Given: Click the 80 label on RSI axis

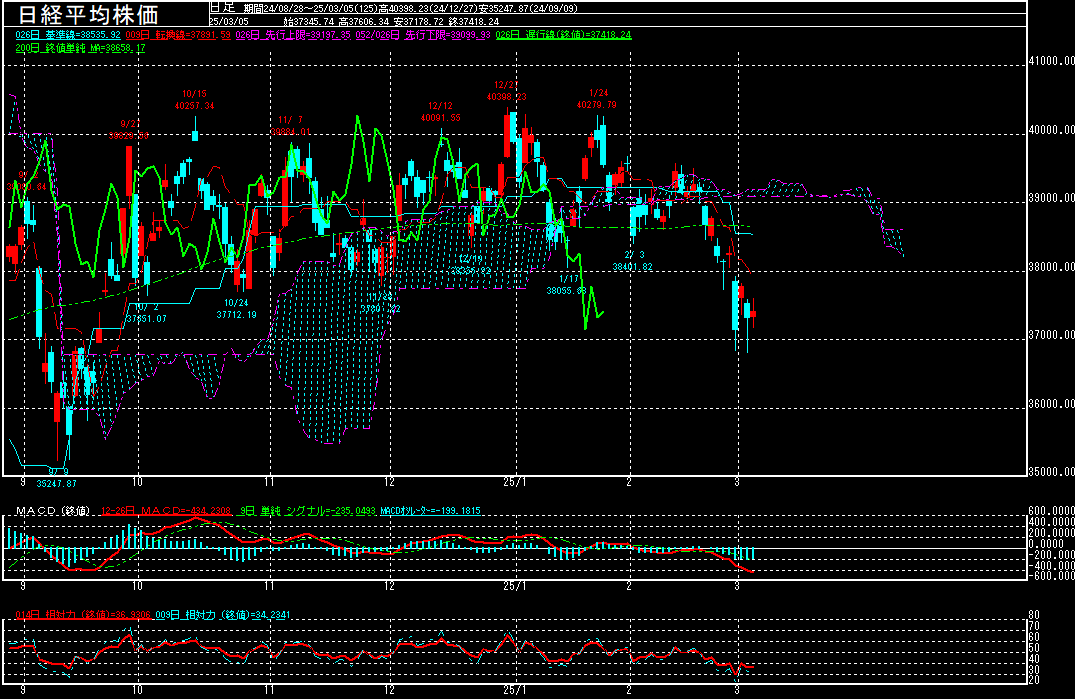Looking at the screenshot, I should 1034,615.
